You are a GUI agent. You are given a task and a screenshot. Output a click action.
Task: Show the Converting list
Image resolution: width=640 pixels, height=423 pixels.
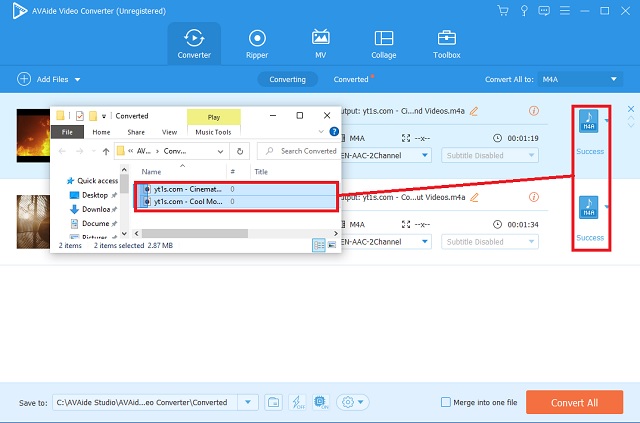point(287,79)
